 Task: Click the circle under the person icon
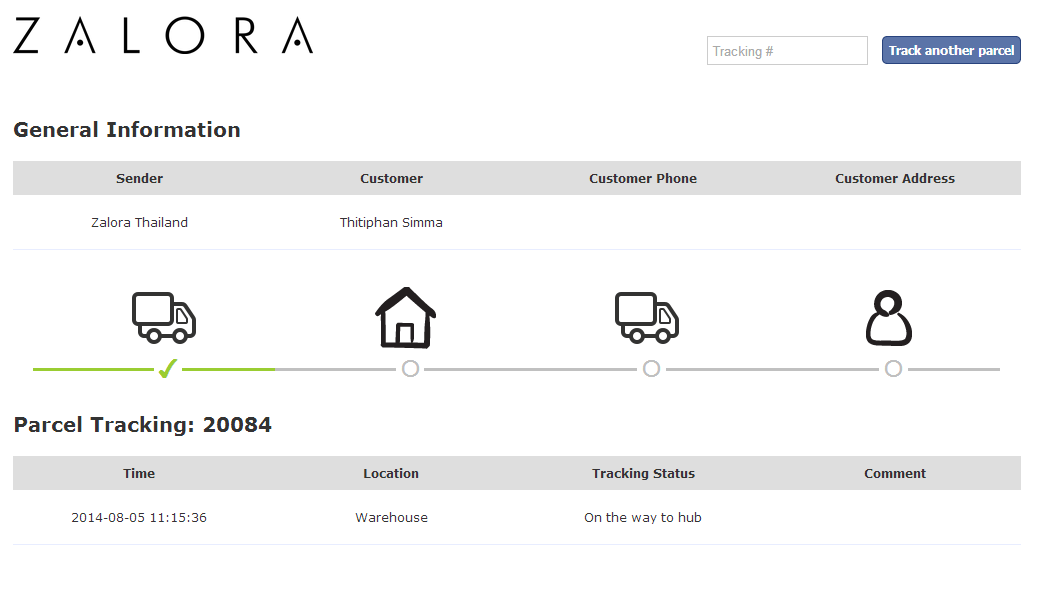point(893,368)
